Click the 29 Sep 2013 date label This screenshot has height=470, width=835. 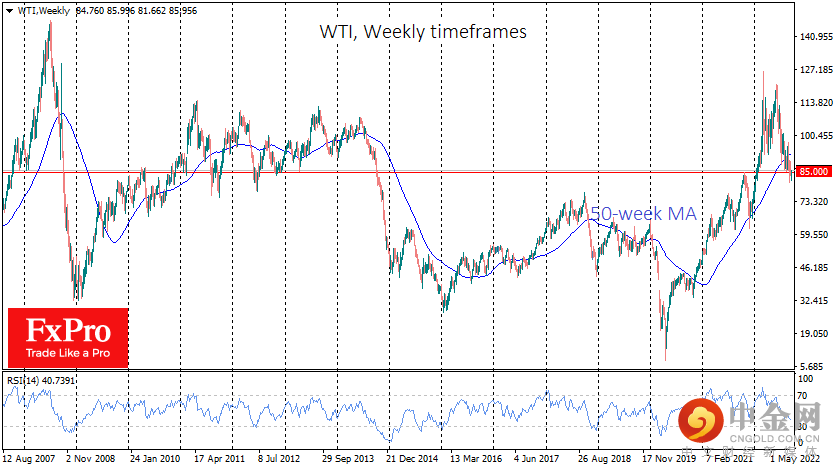tap(348, 458)
